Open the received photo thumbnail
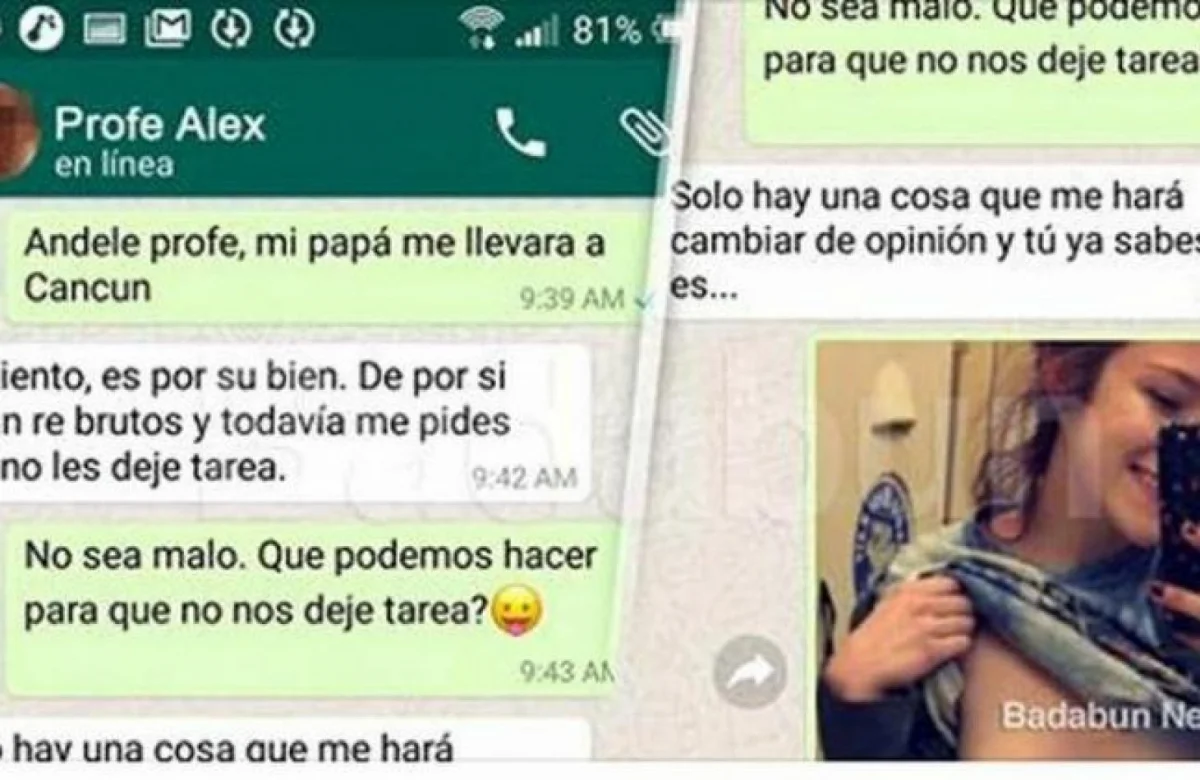The width and height of the screenshot is (1200, 780). click(x=1008, y=550)
